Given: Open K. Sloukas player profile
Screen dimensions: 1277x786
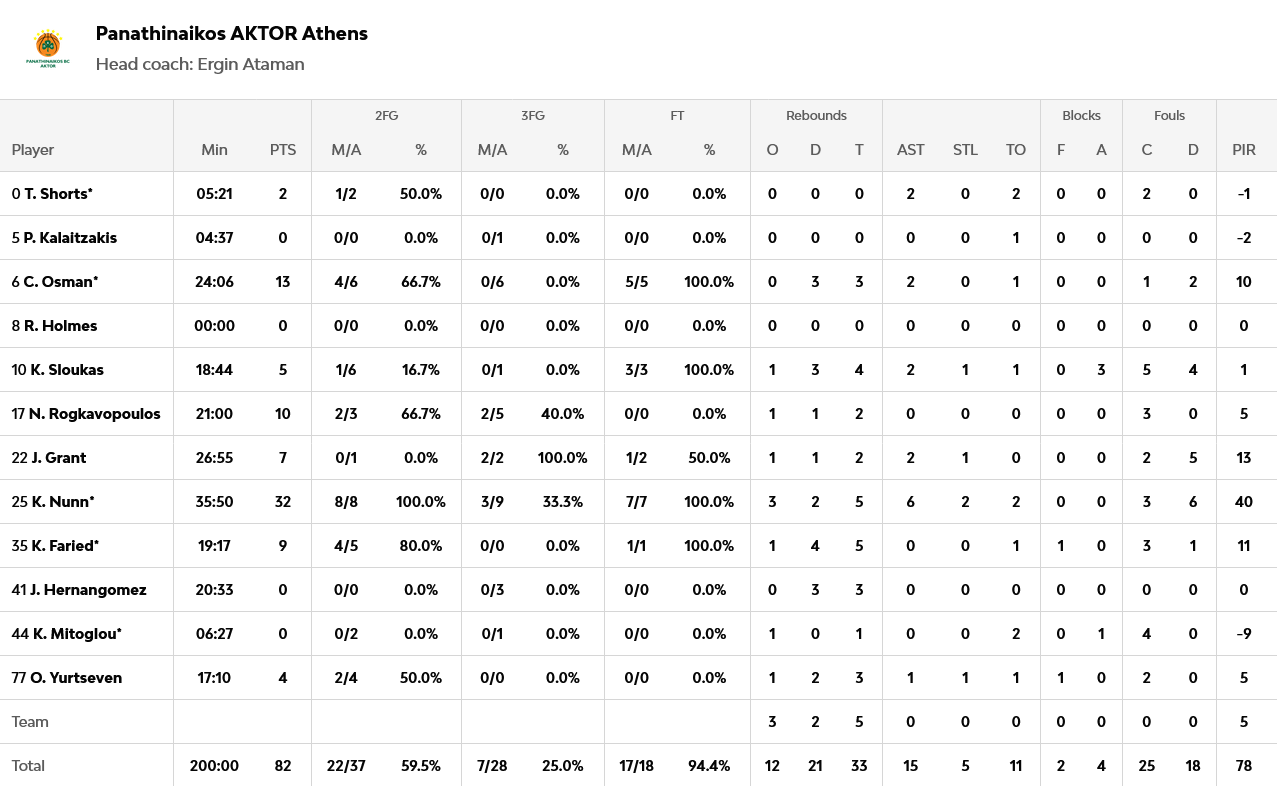Looking at the screenshot, I should click(x=67, y=370).
